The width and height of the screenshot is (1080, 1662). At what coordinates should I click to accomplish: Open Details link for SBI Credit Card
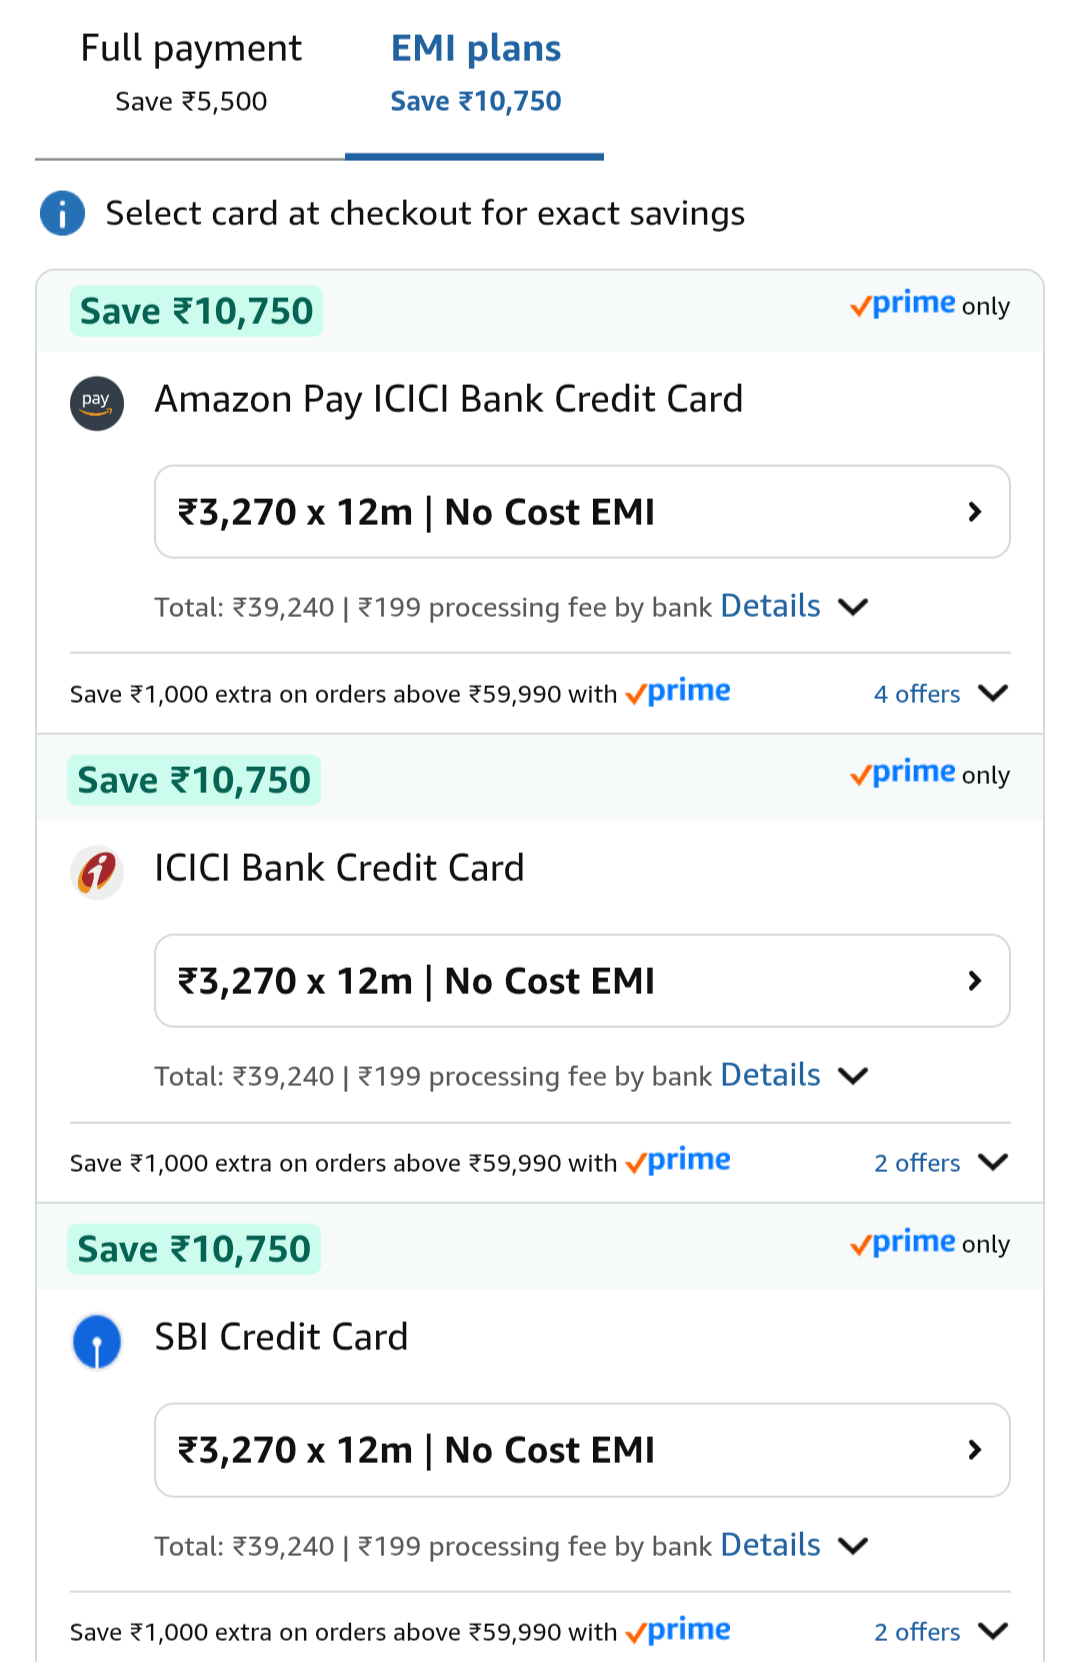point(770,1545)
